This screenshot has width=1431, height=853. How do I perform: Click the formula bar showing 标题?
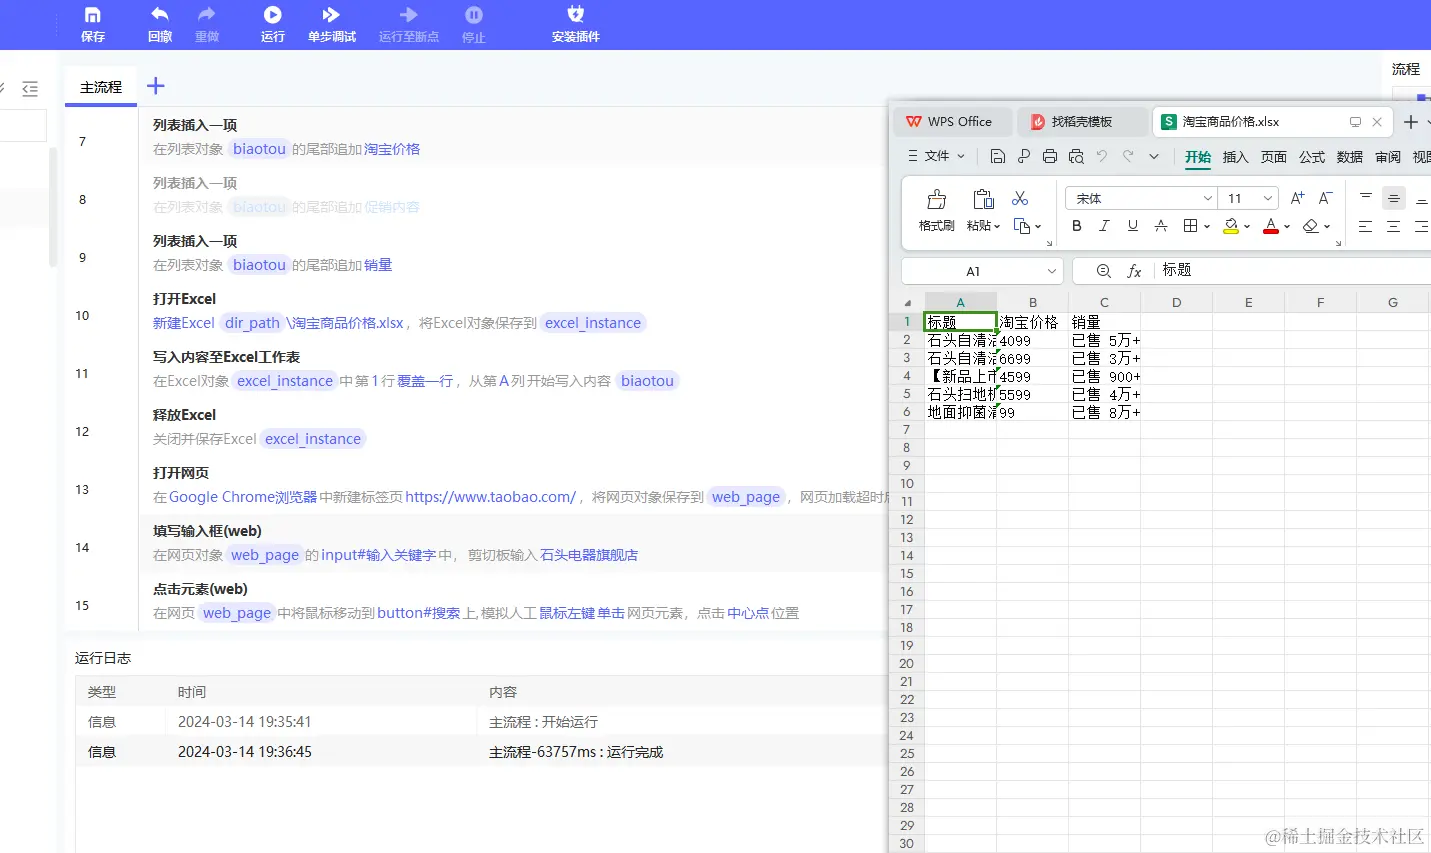pos(1294,271)
